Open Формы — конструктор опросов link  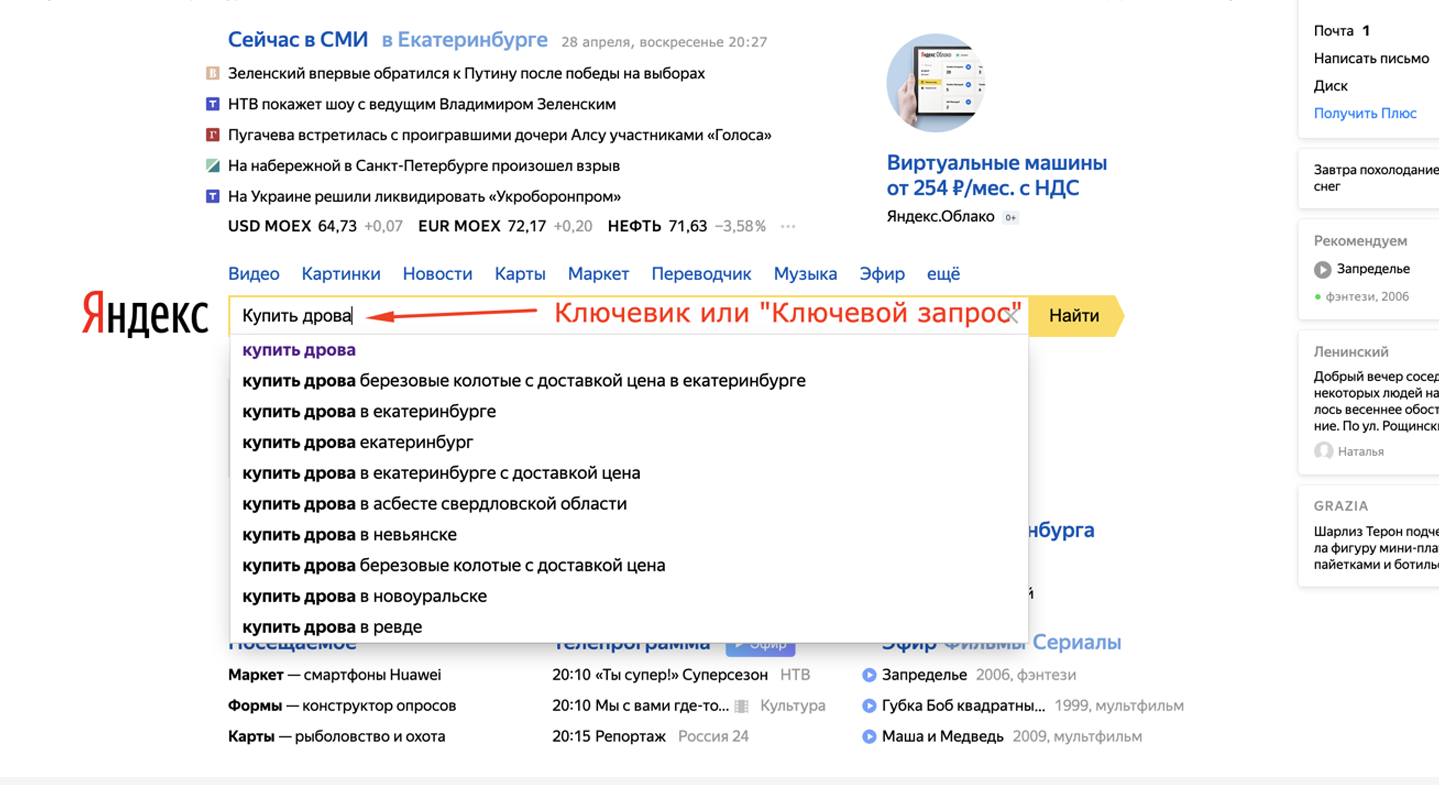click(342, 706)
